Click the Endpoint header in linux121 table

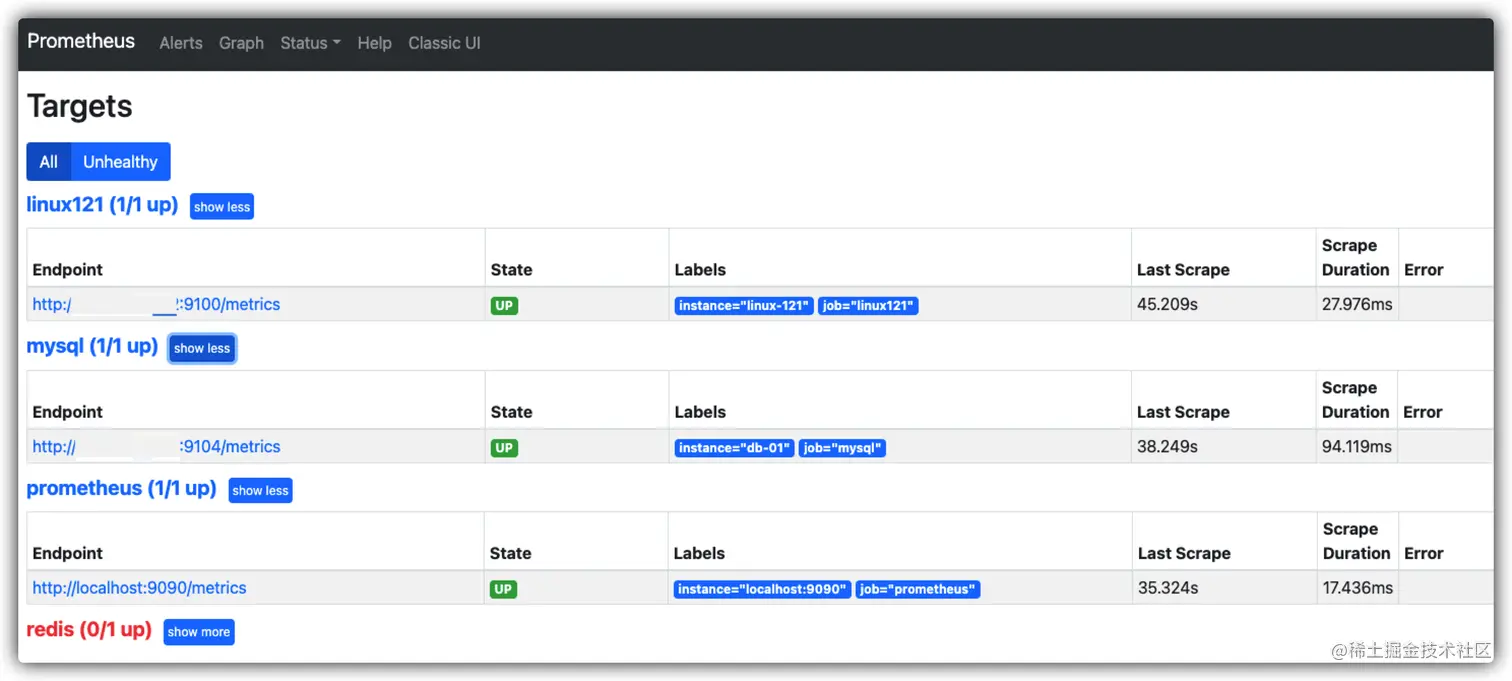pyautogui.click(x=67, y=270)
